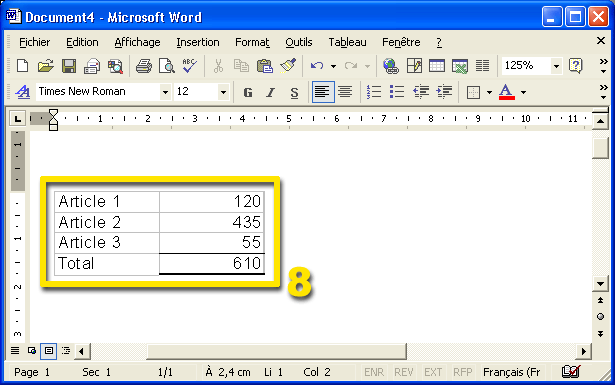Viewport: 615px width, 385px height.
Task: Click the Insert Table icon
Action: (x=437, y=66)
